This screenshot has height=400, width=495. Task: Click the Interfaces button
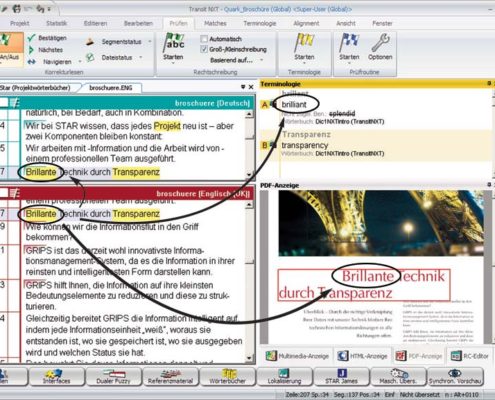[x=56, y=377]
